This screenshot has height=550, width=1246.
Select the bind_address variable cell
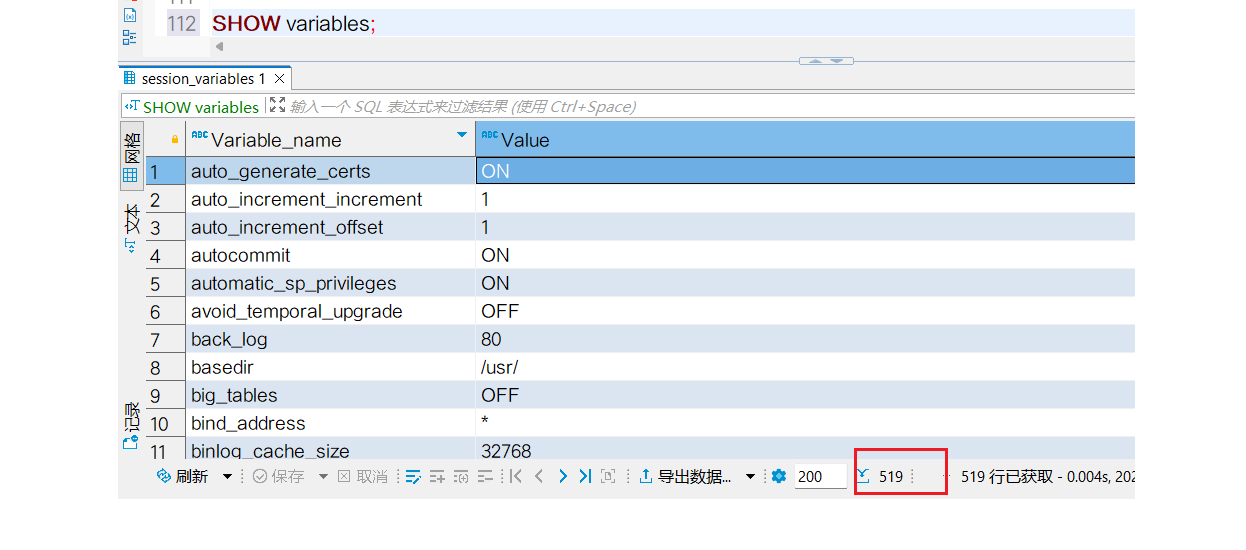coord(330,423)
